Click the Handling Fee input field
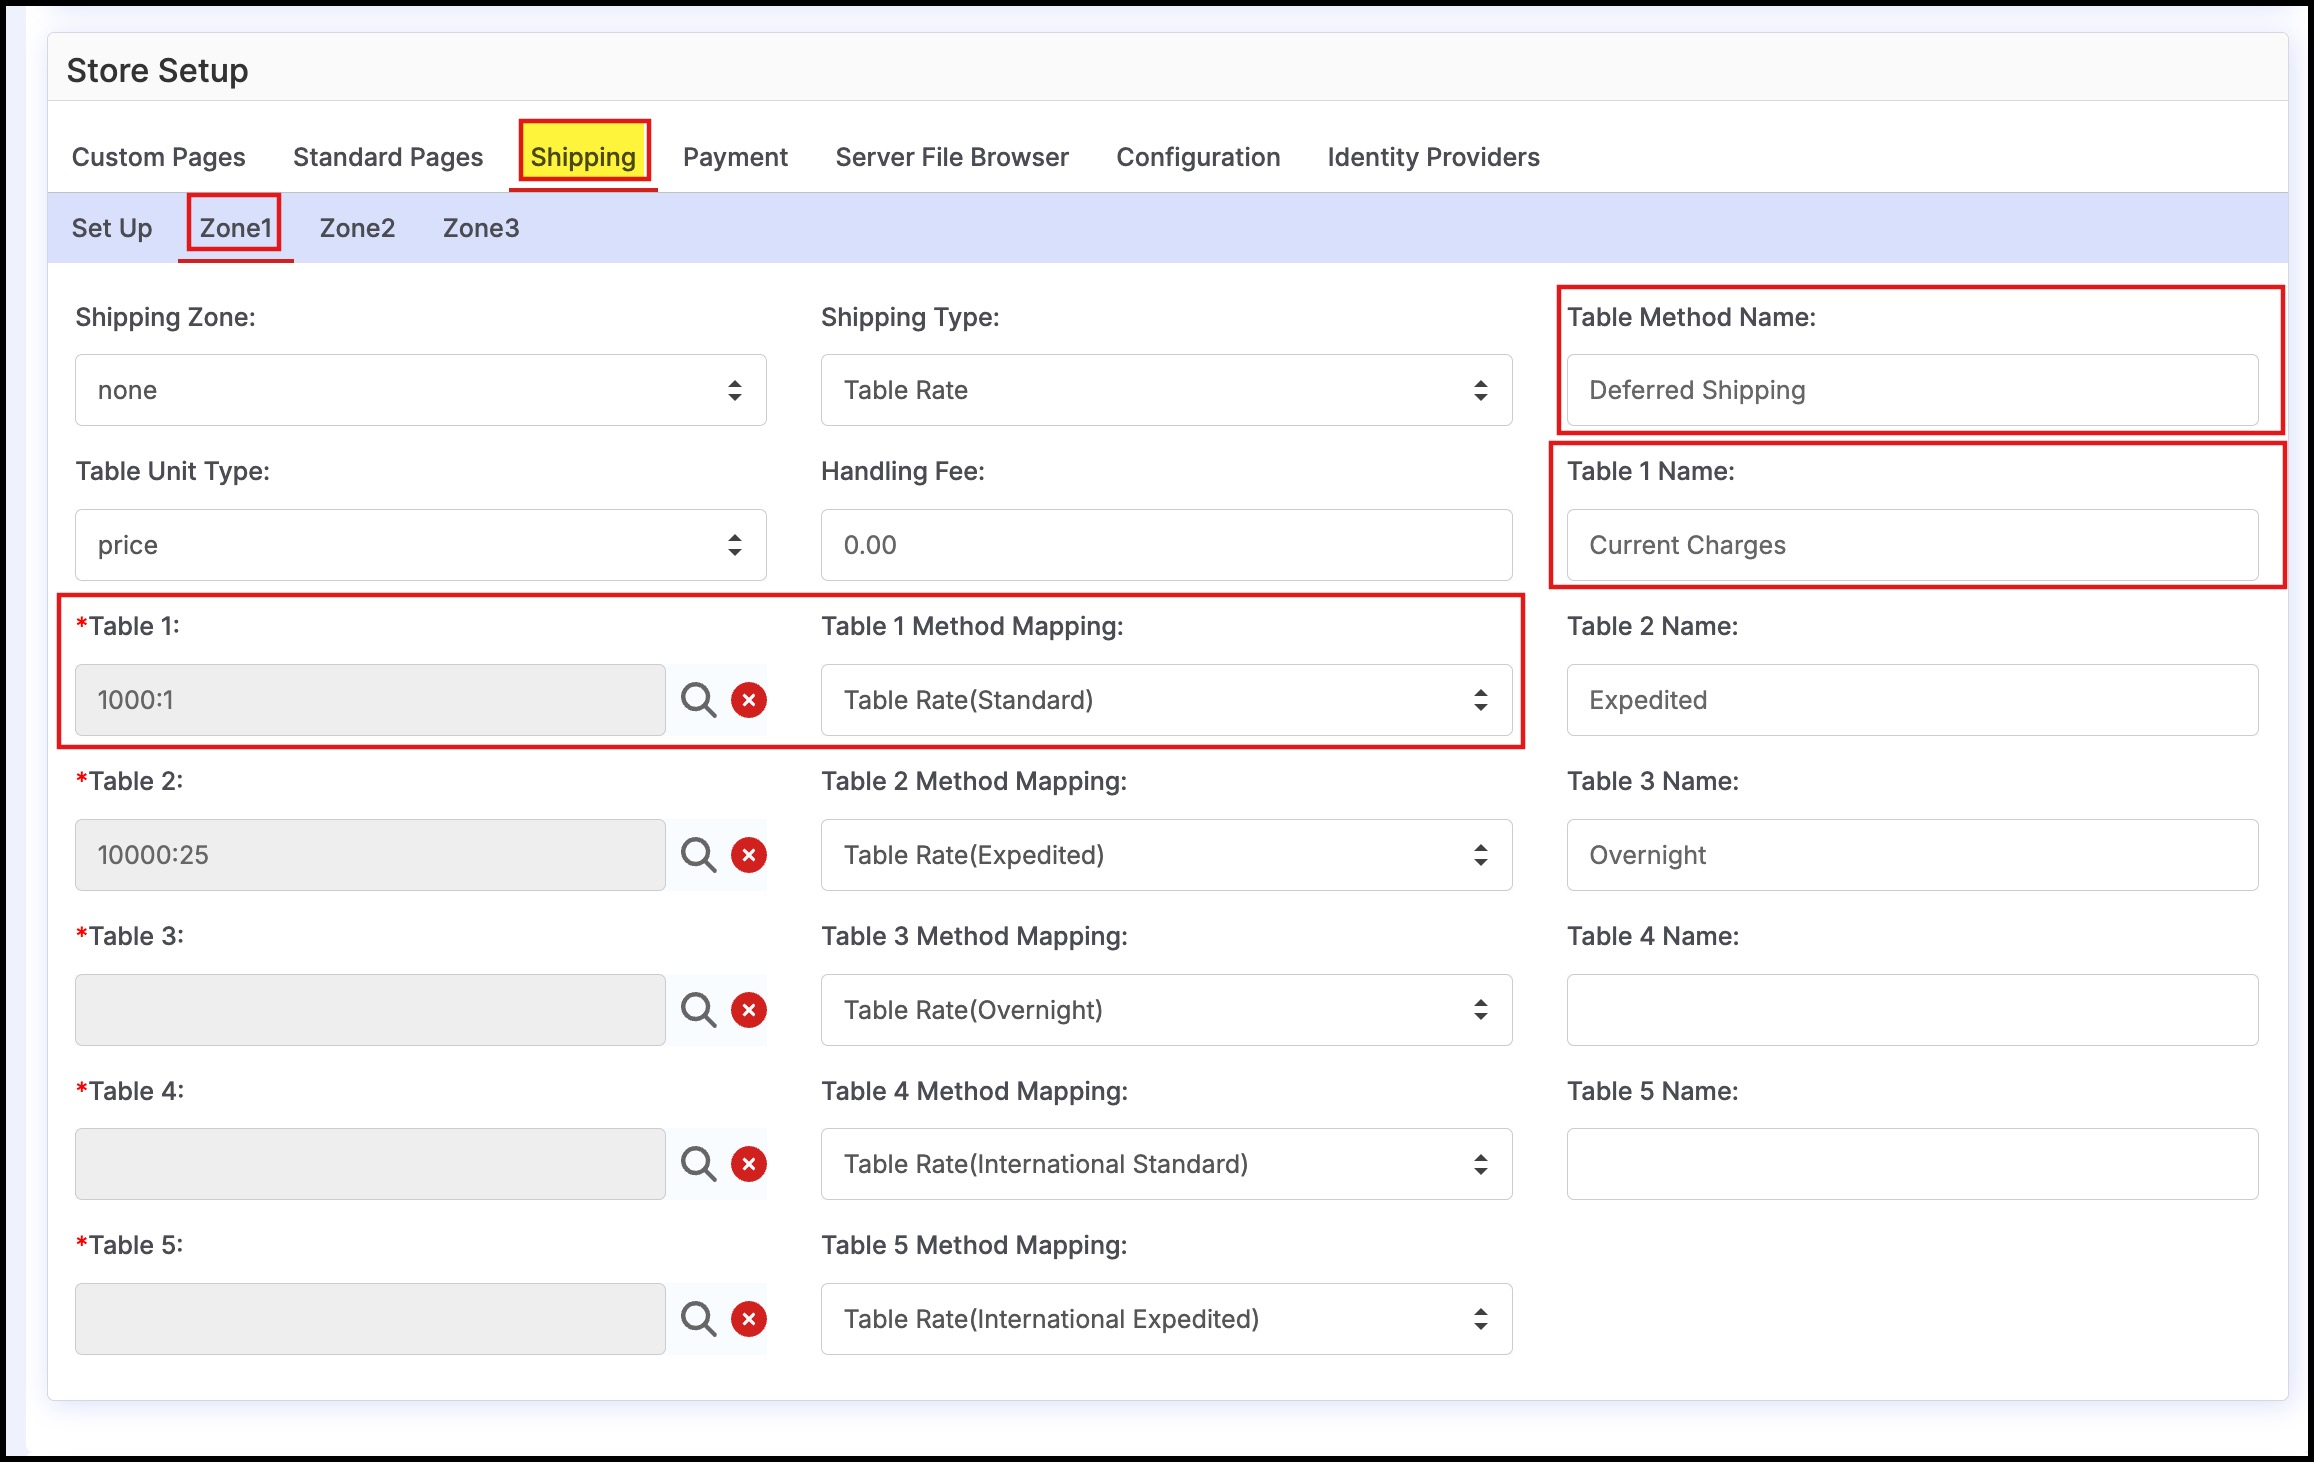The image size is (2314, 1462). pos(1166,545)
